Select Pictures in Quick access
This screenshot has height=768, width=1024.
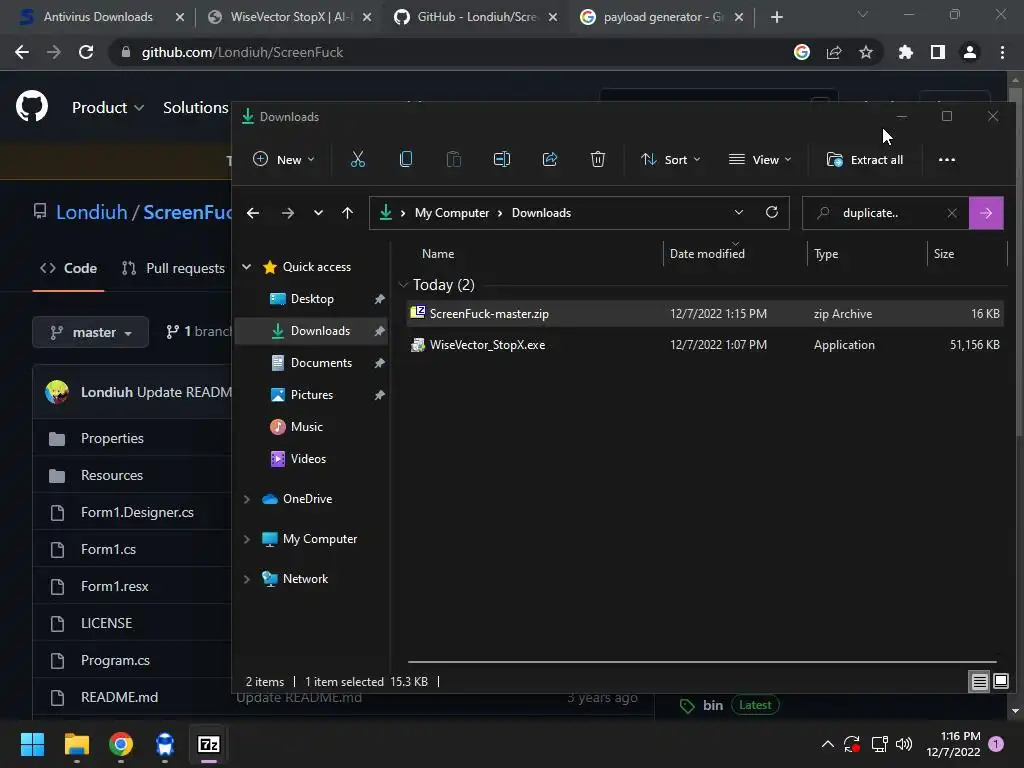[x=312, y=394]
